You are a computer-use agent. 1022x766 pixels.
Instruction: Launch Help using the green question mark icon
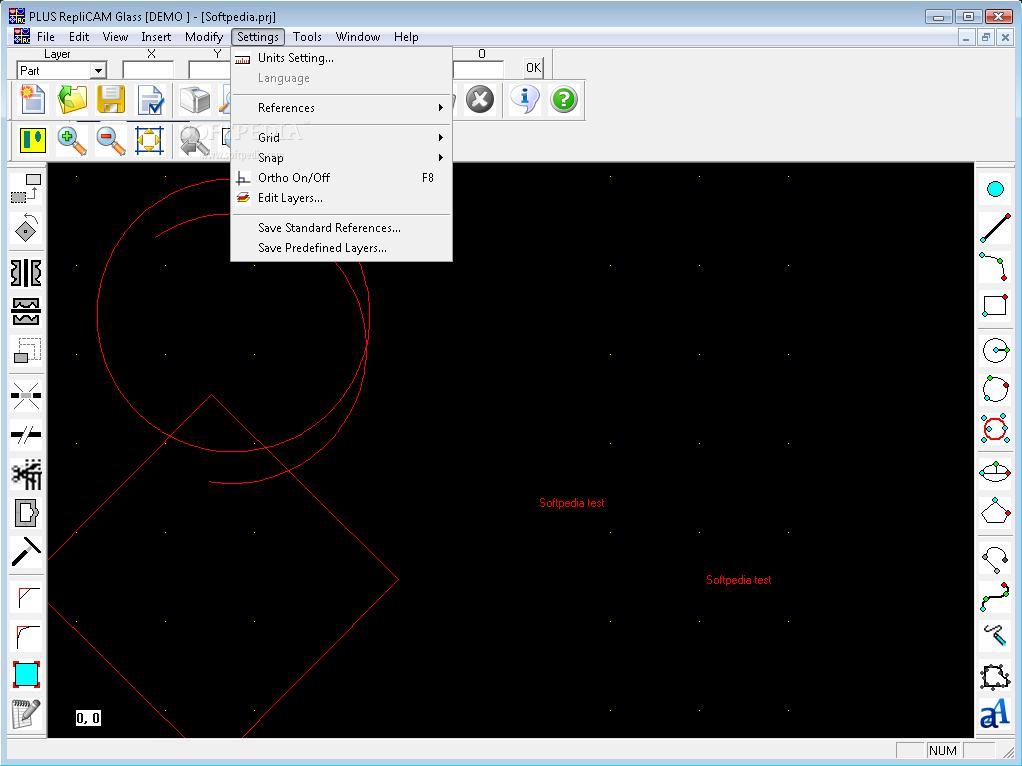point(563,99)
